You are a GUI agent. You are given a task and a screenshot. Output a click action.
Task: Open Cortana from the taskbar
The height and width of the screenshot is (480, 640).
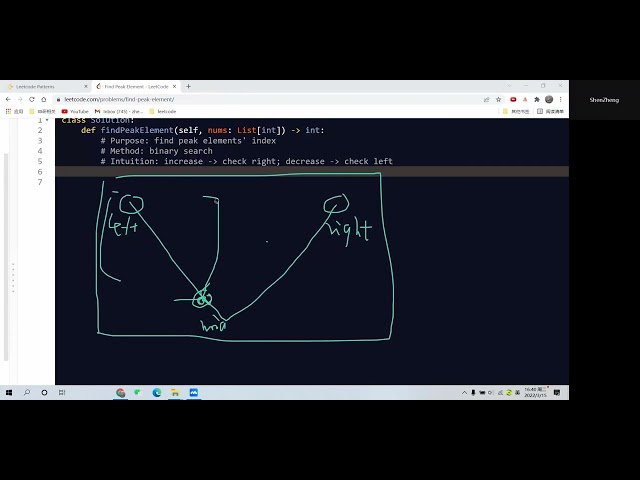[44, 392]
